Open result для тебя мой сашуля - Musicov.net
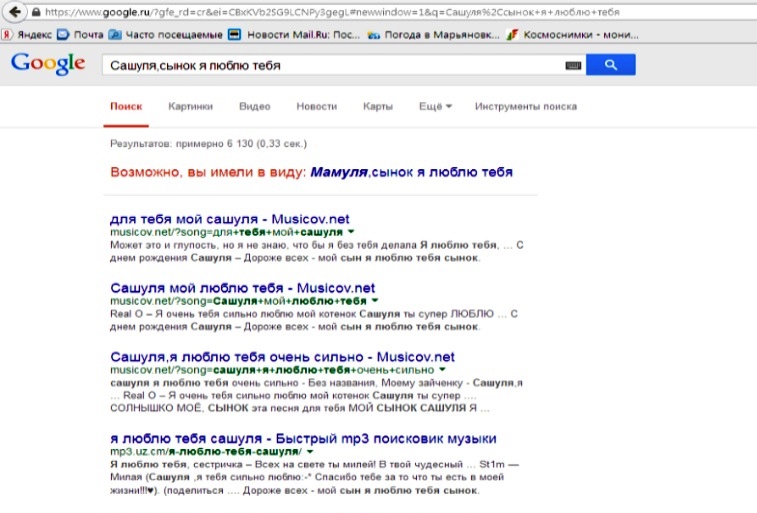This screenshot has width=757, height=513. tap(230, 219)
